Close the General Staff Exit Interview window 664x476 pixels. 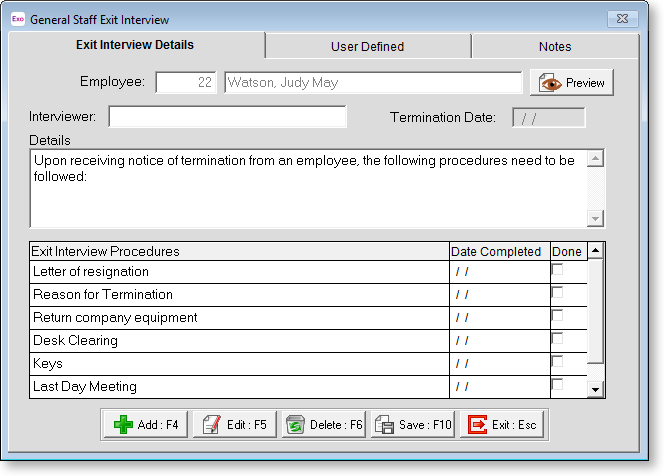tap(624, 19)
